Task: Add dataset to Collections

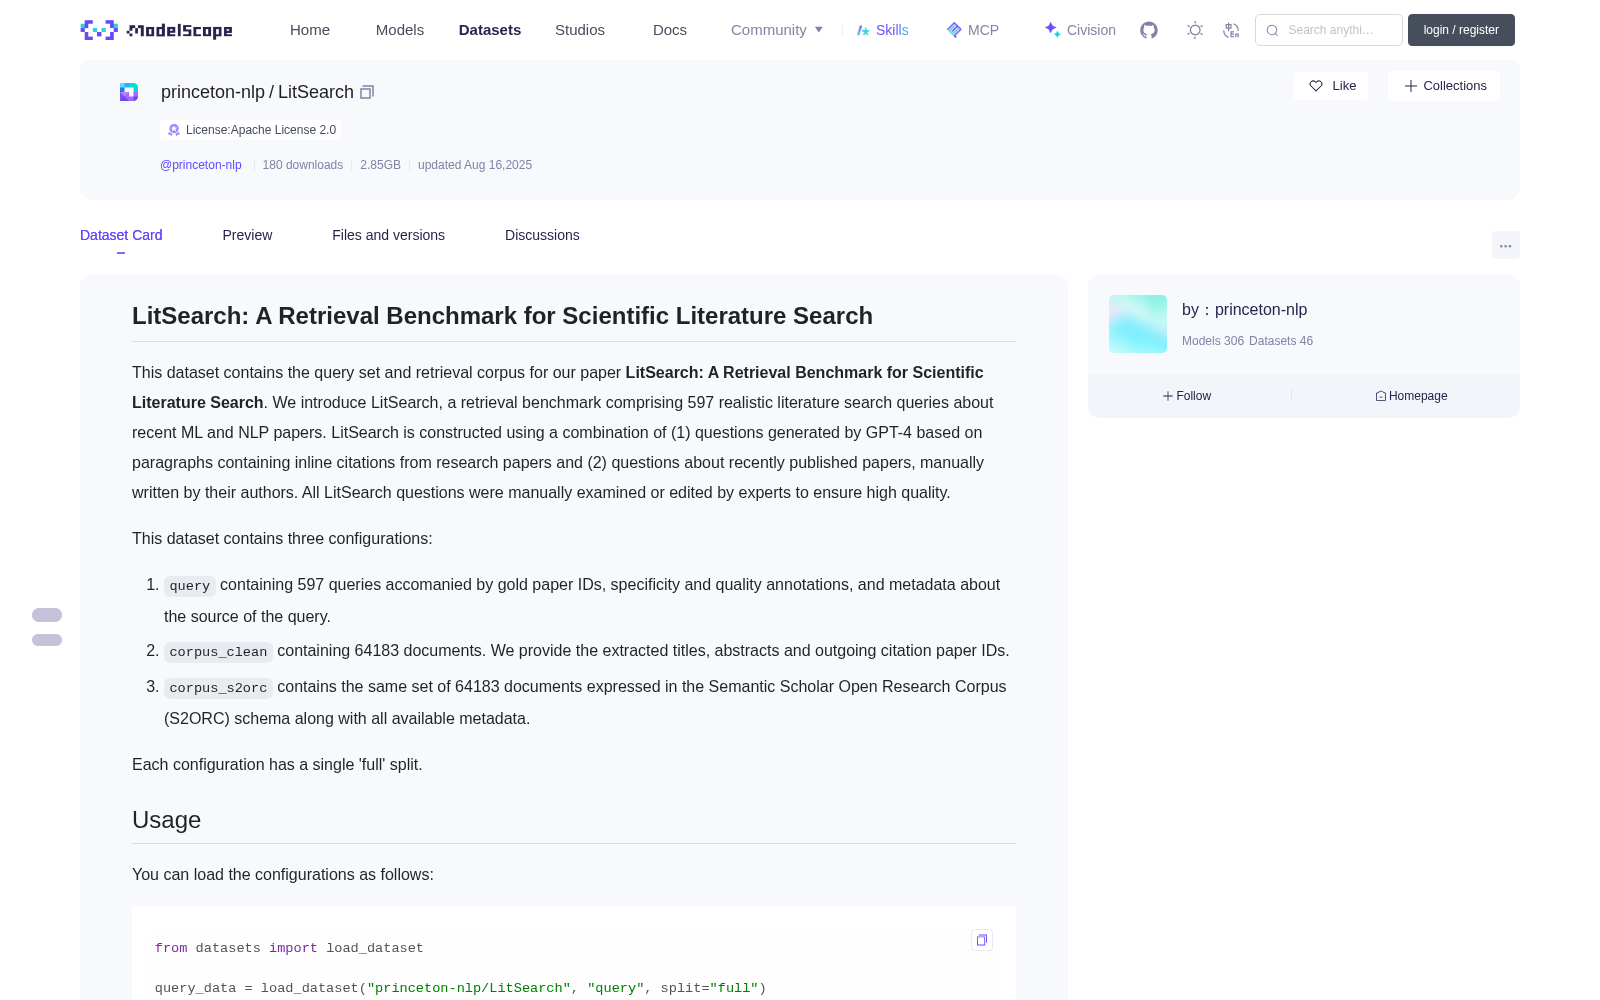Action: pyautogui.click(x=1444, y=86)
